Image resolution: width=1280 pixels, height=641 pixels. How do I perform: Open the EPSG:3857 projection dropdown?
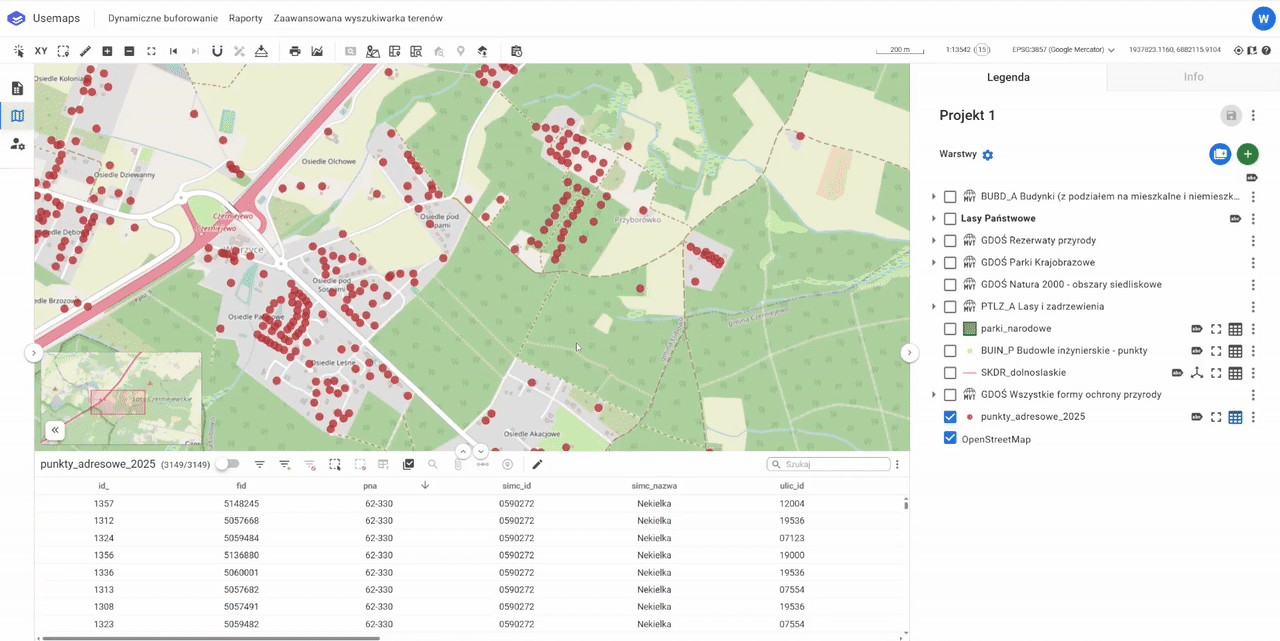[x=1063, y=50]
